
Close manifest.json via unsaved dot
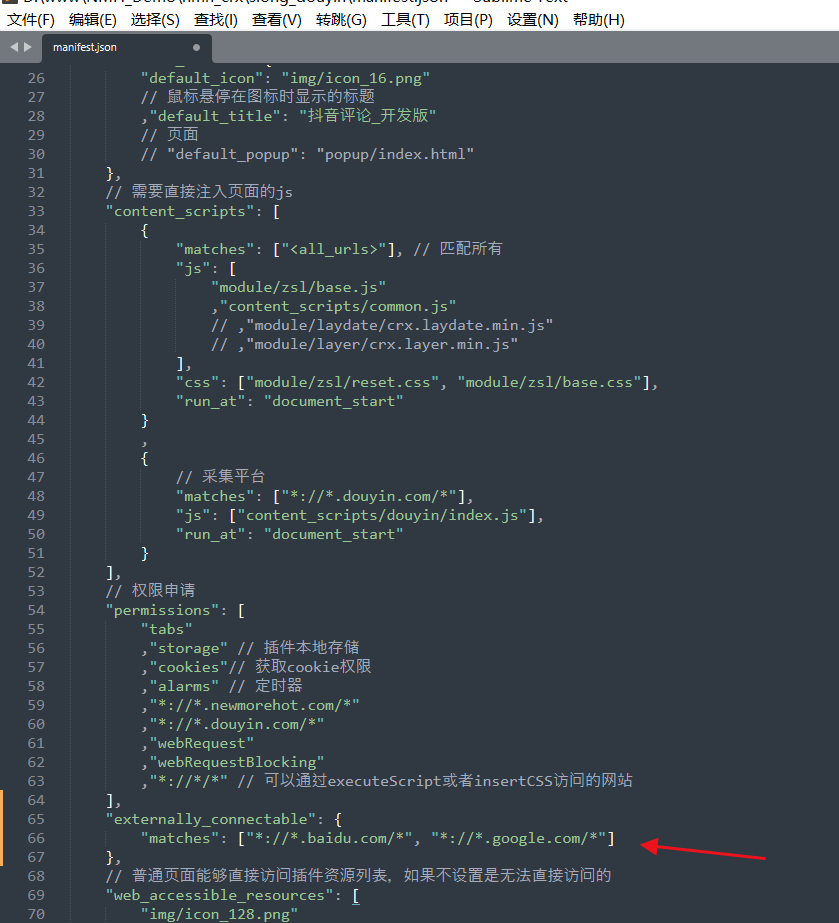(x=197, y=47)
